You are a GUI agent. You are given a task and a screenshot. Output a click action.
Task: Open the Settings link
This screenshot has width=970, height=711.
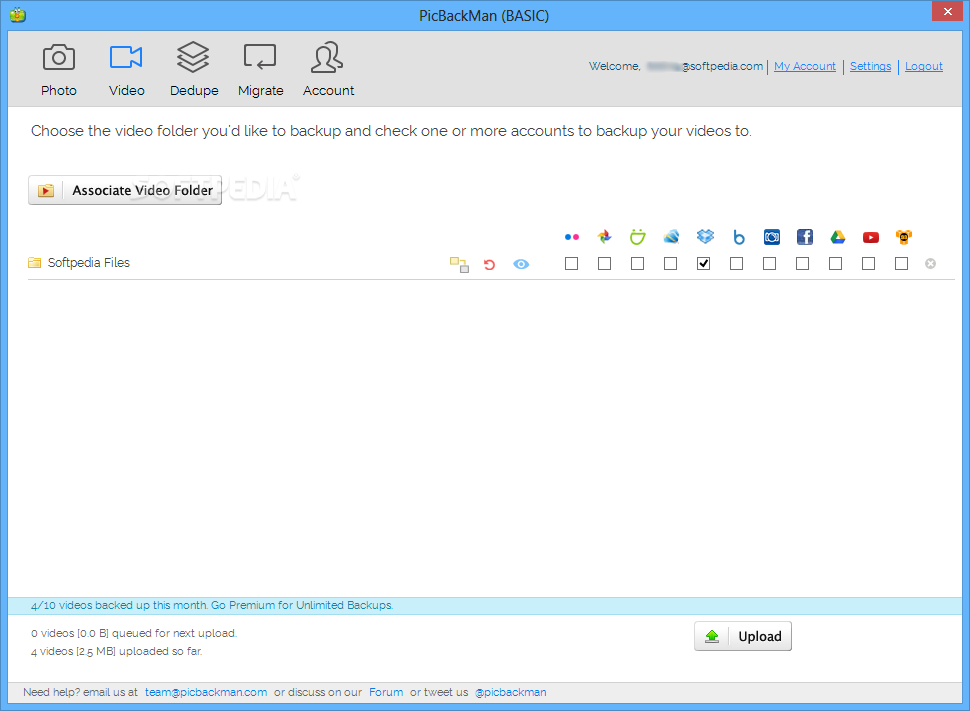(x=870, y=66)
